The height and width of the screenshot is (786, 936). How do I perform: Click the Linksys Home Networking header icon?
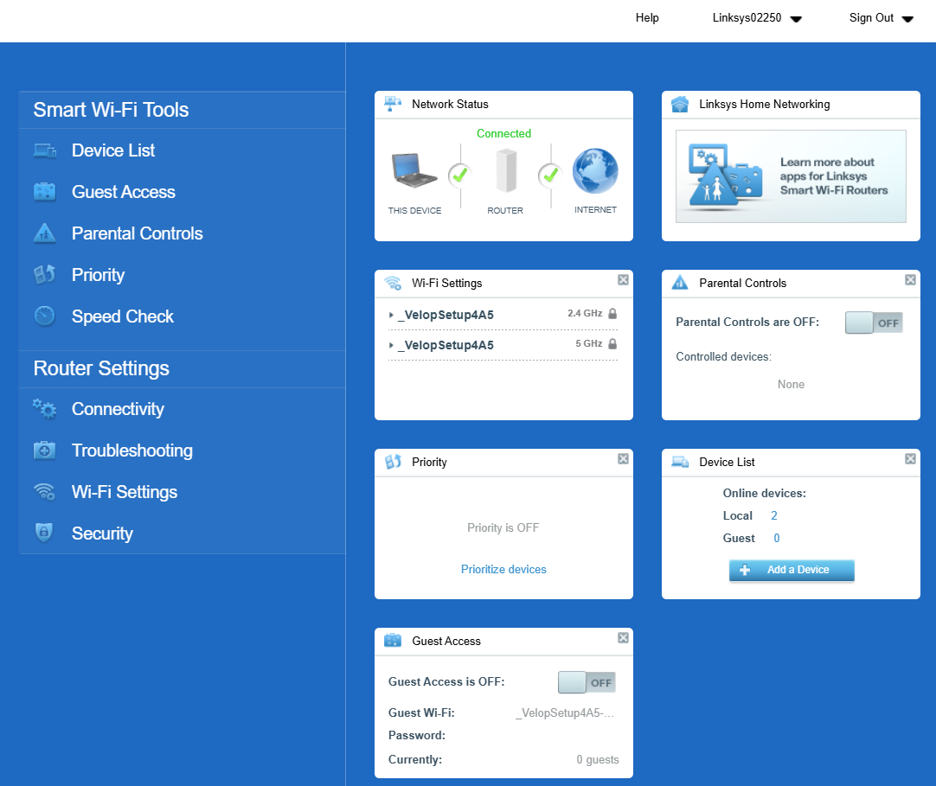point(680,104)
